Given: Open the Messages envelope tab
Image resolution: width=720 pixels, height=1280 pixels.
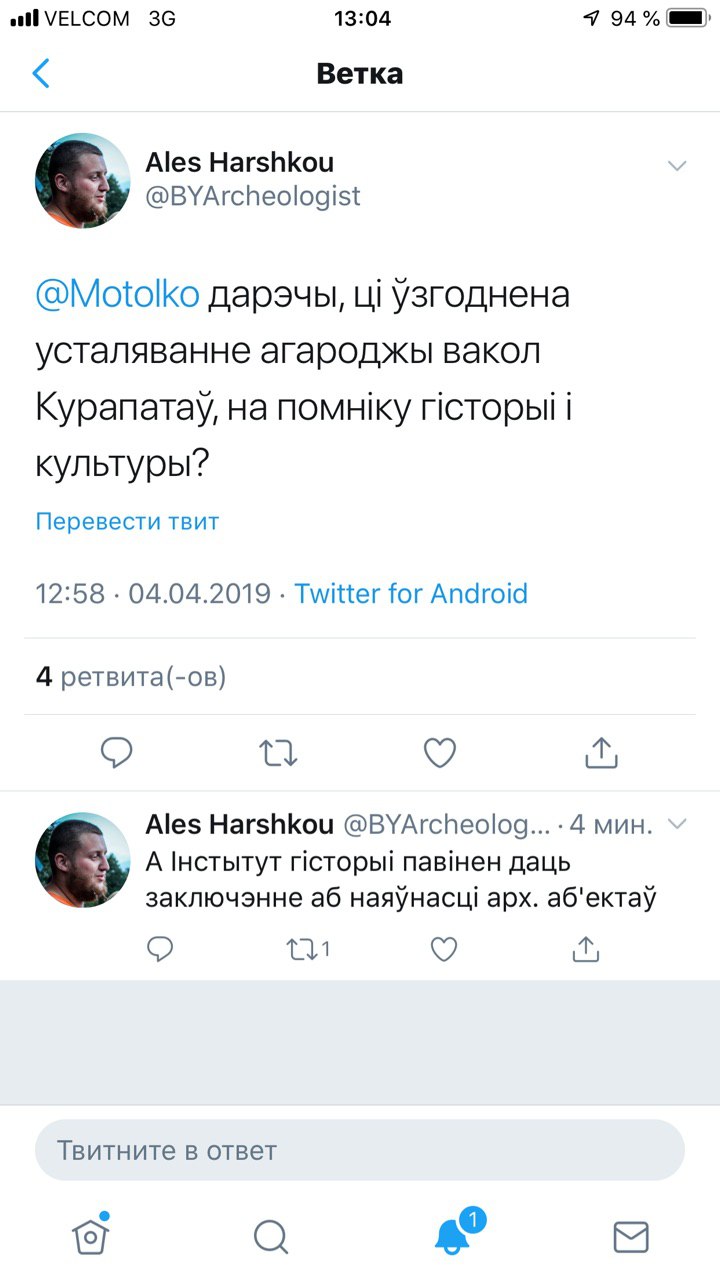Looking at the screenshot, I should pos(630,1236).
